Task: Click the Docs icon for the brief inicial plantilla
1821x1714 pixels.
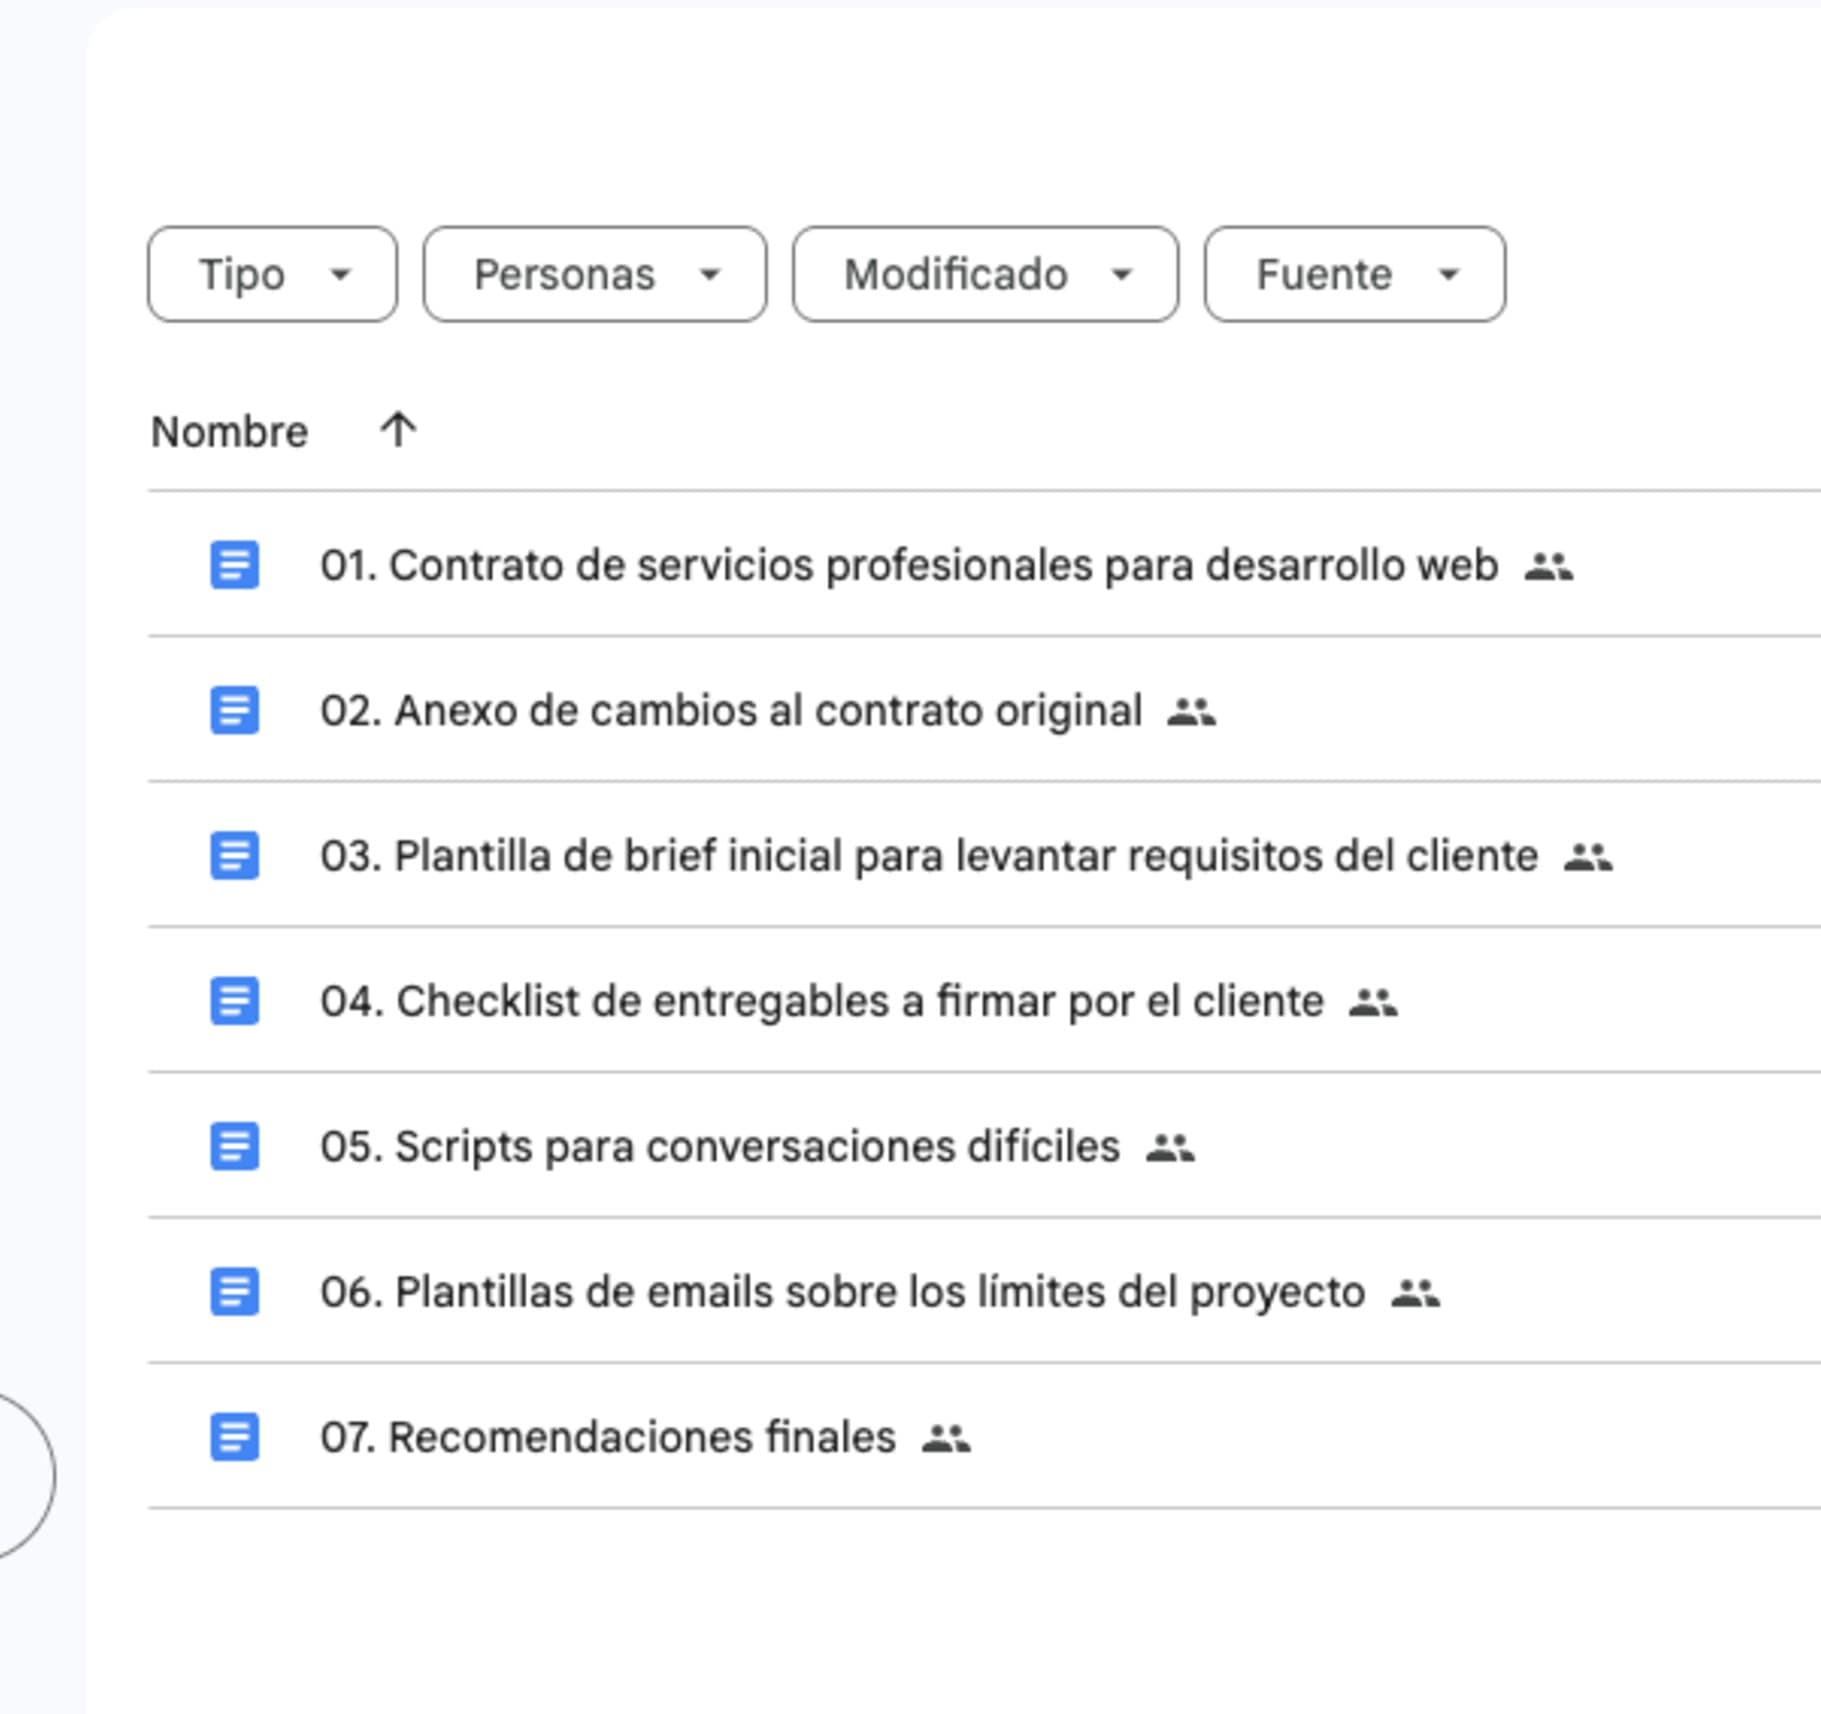Action: pyautogui.click(x=234, y=856)
